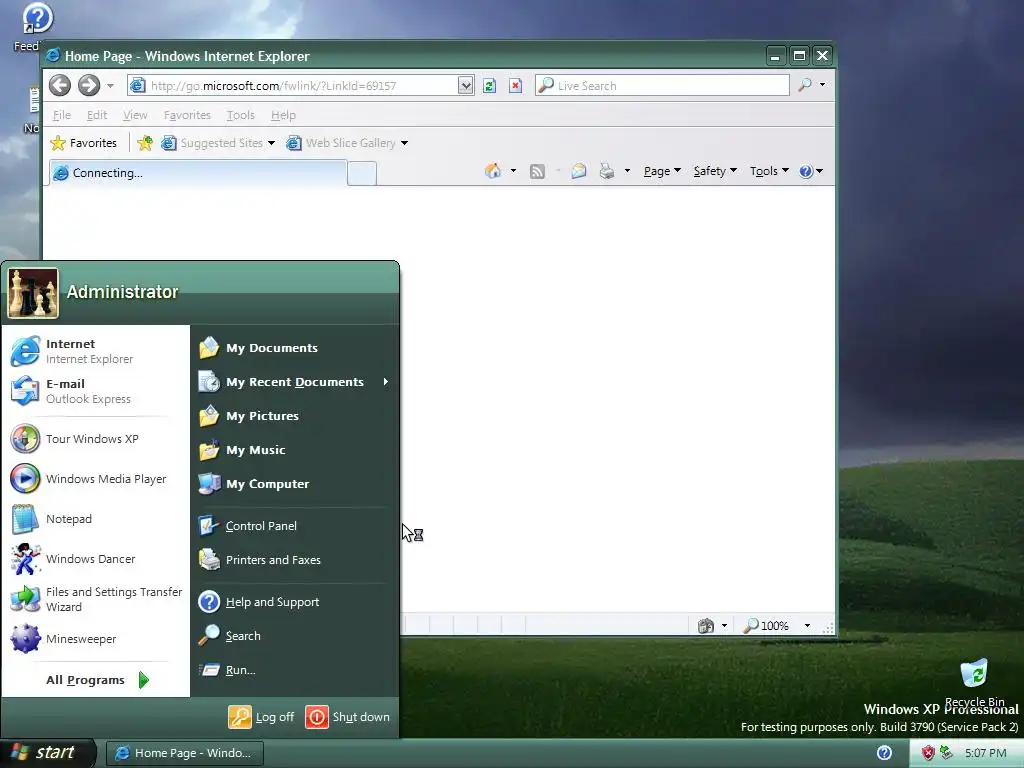Viewport: 1024px width, 768px height.
Task: Open E-mail Outlook Express
Action: click(x=96, y=391)
